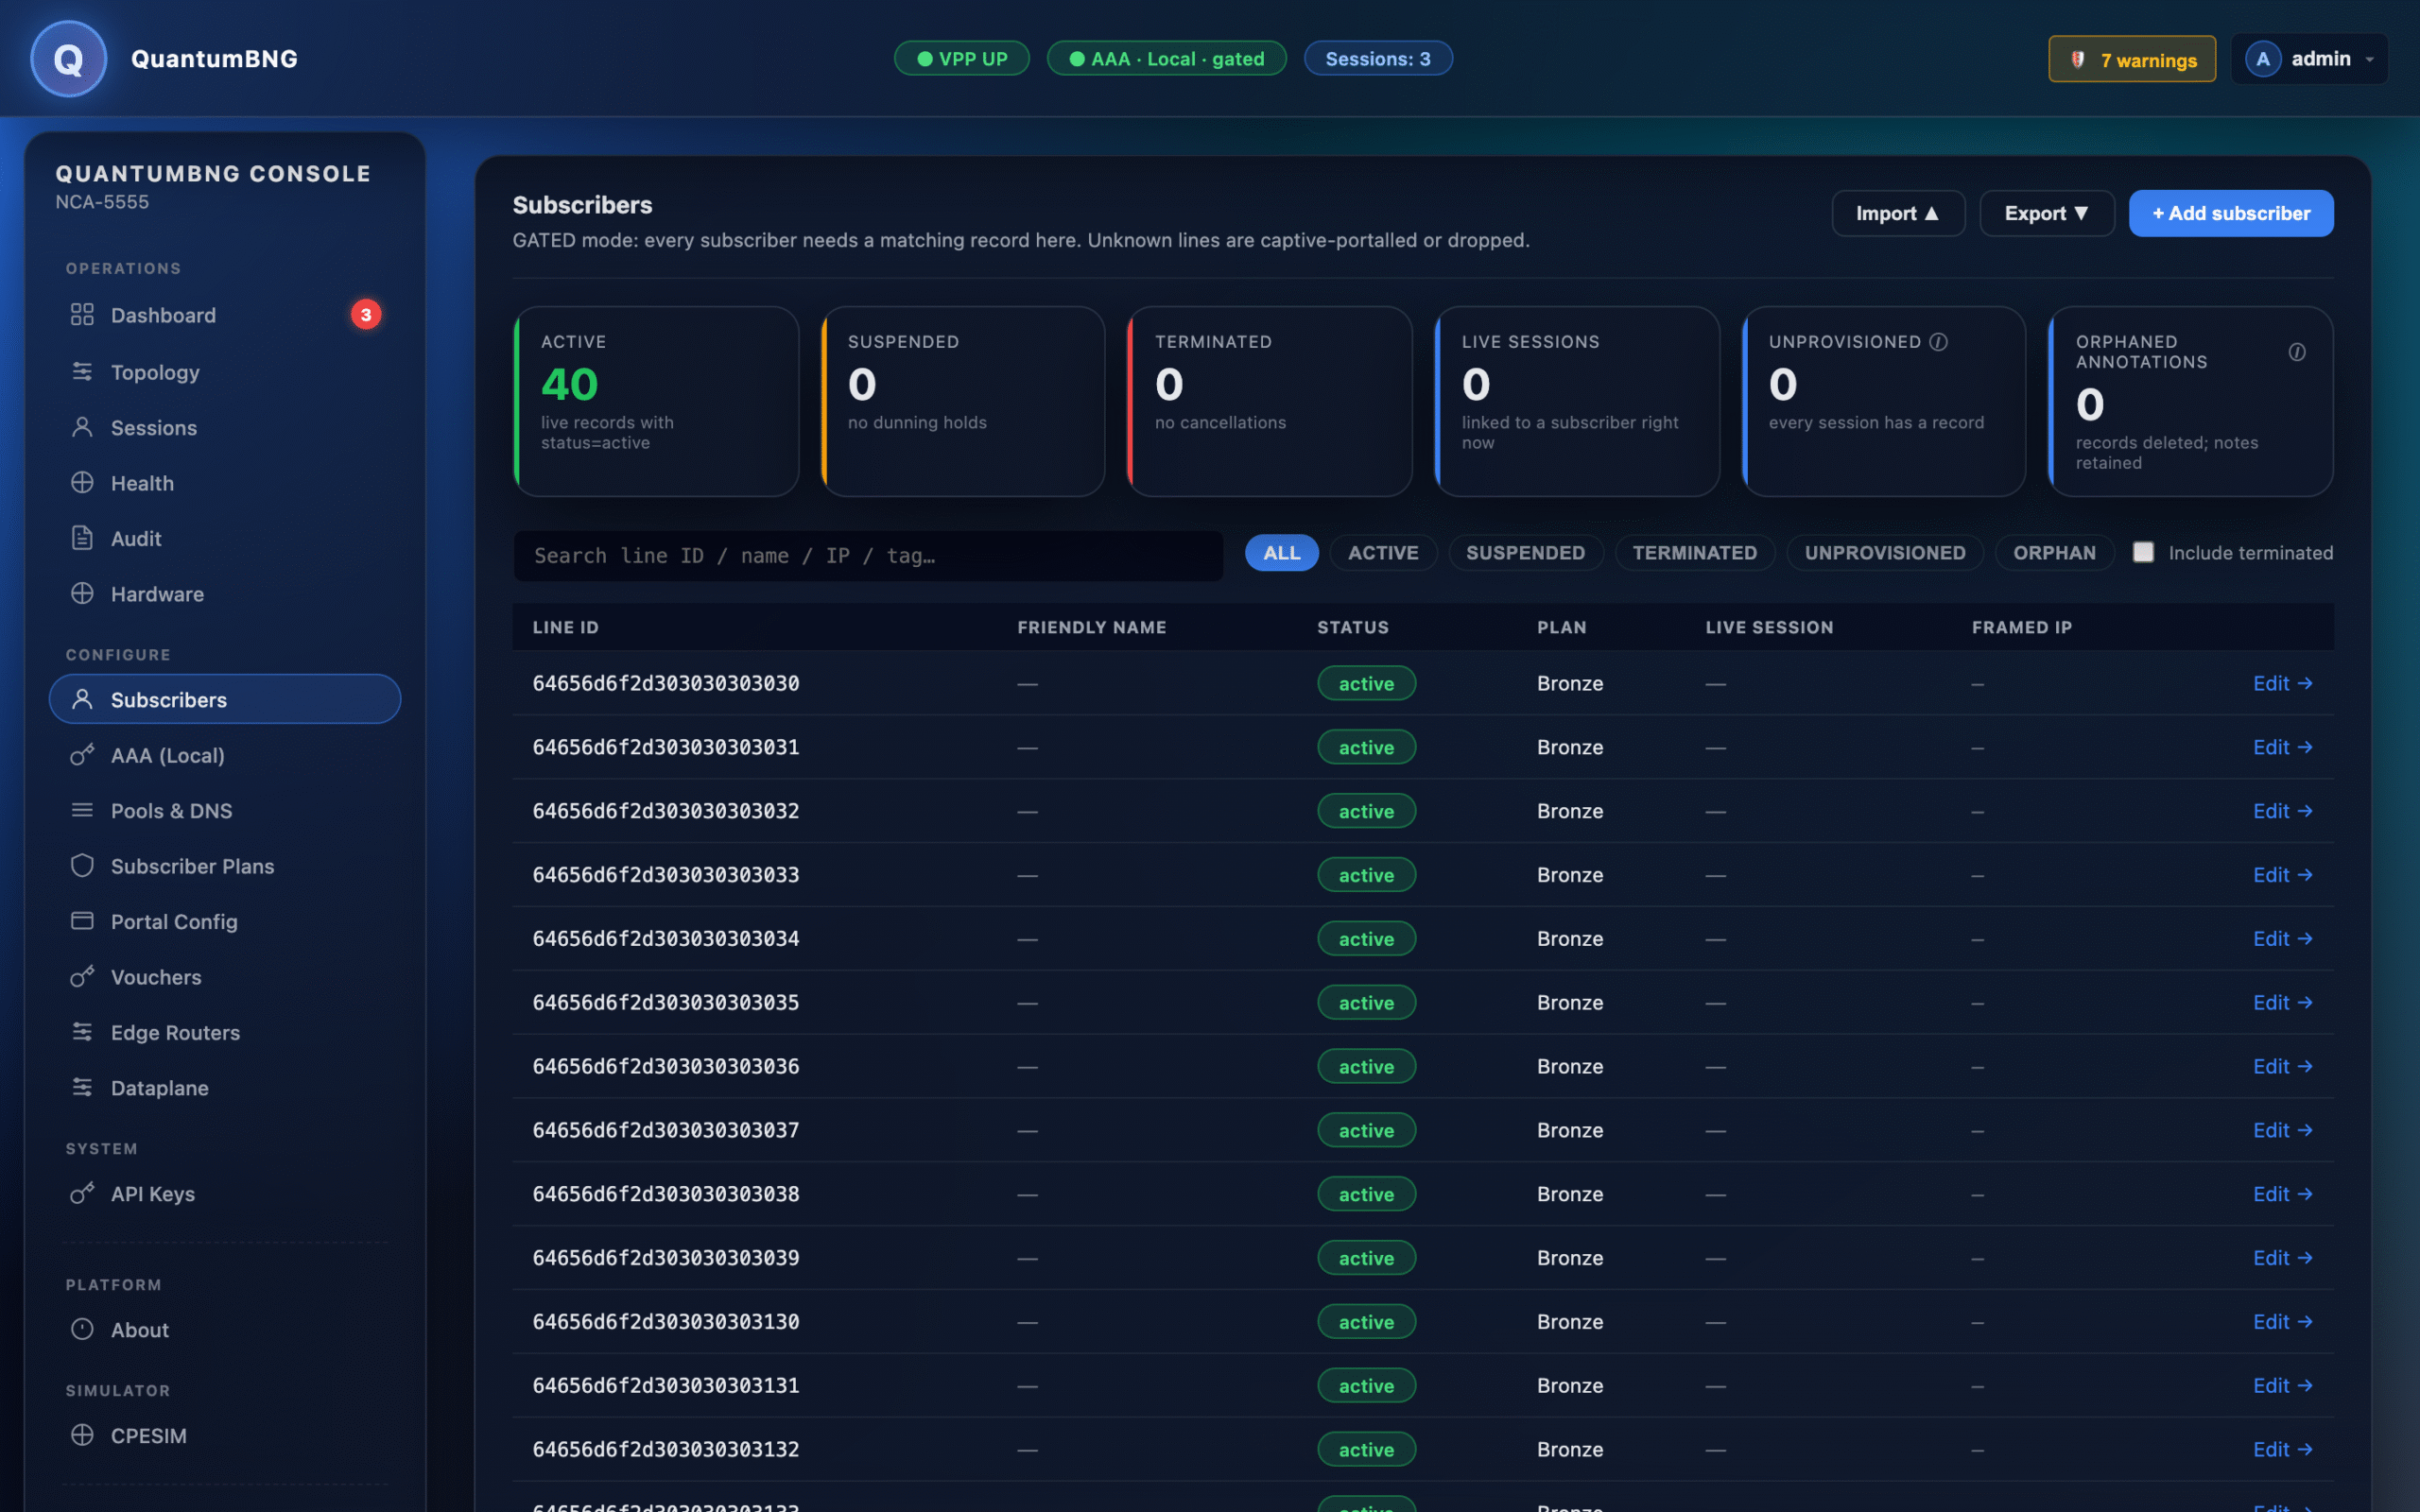Click active badge for line 64656d6f2d303030303032
Viewport: 2420px width, 1512px height.
coord(1366,811)
